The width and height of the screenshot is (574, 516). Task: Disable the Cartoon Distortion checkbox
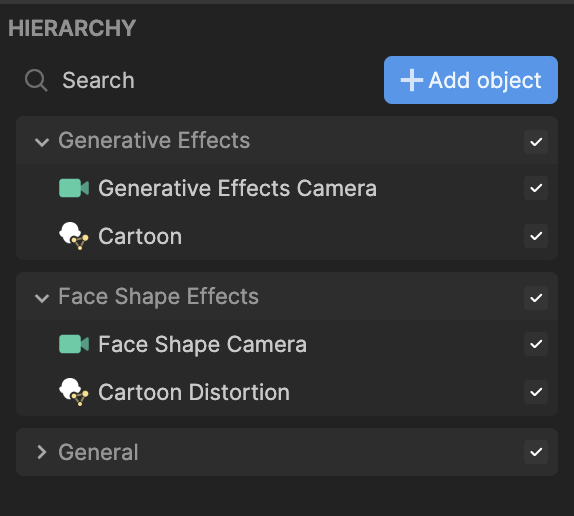pos(536,392)
